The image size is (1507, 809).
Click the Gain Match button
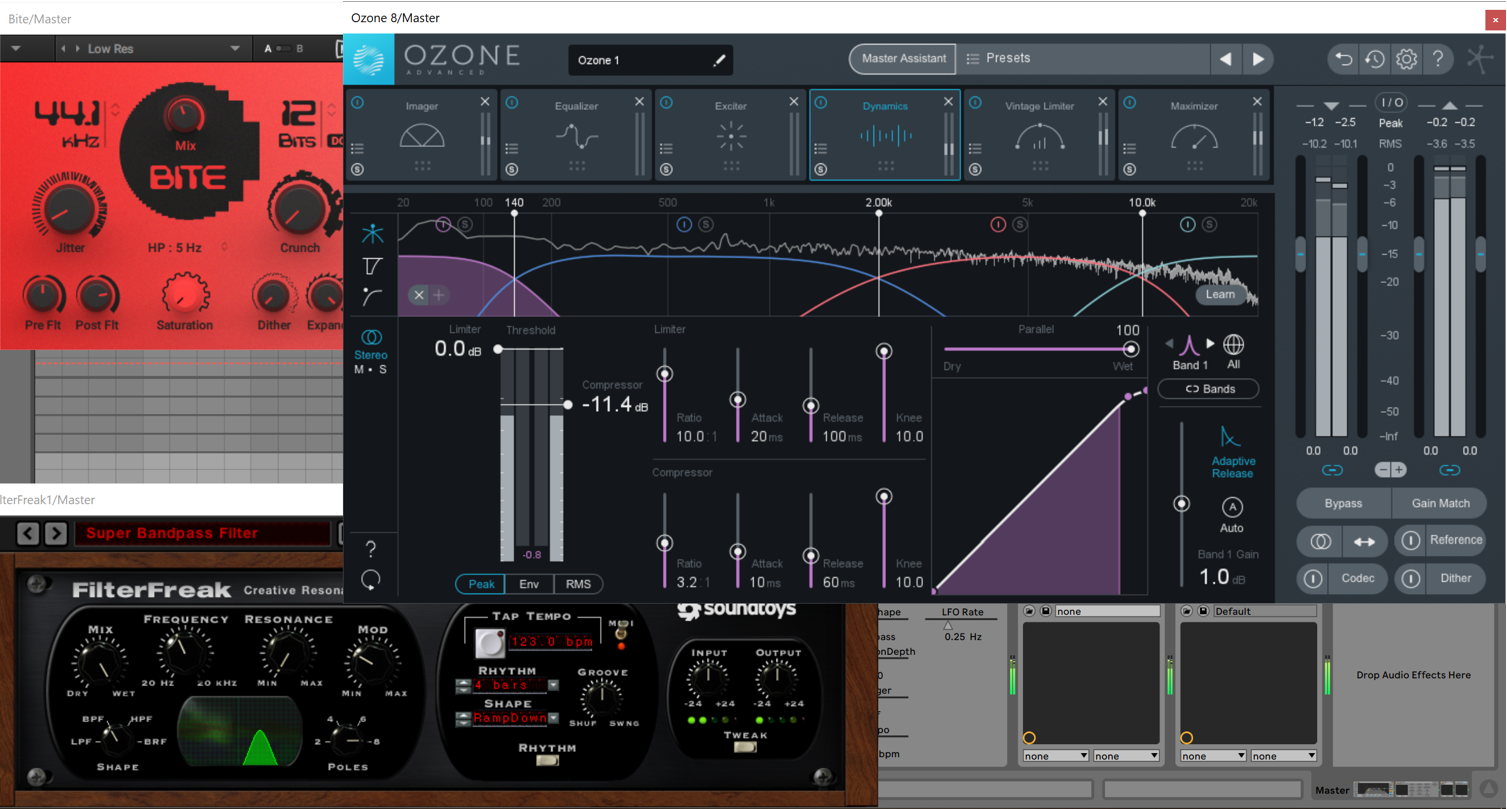[x=1440, y=503]
